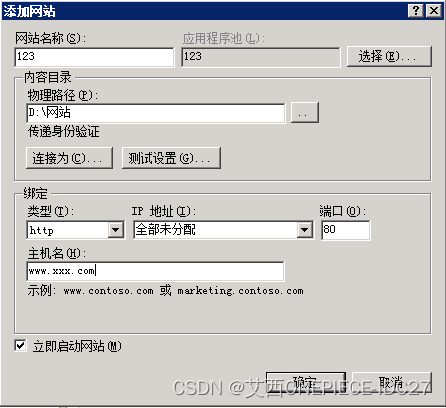Expand the IP 地址 dropdown arrow
The width and height of the screenshot is (446, 408).
click(304, 230)
